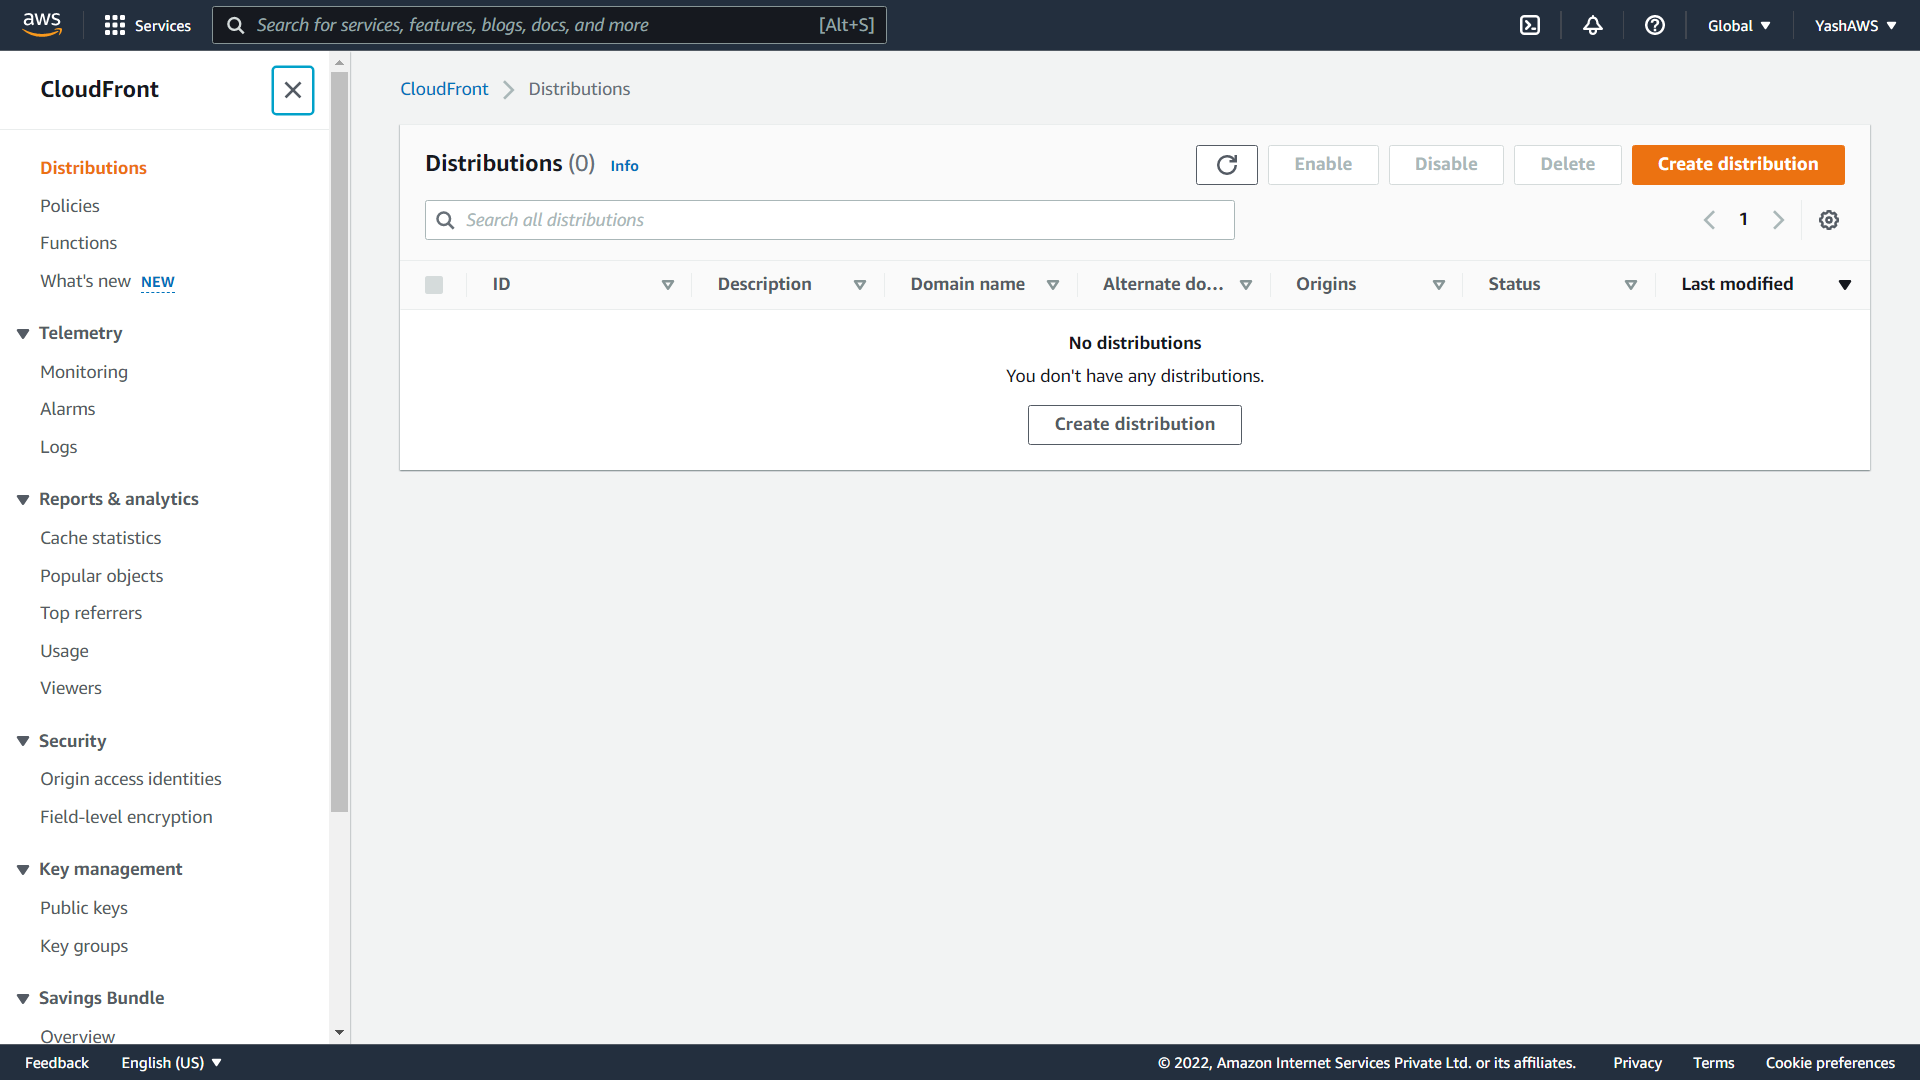This screenshot has height=1080, width=1920.
Task: Go to next page of distributions
Action: [x=1778, y=220]
